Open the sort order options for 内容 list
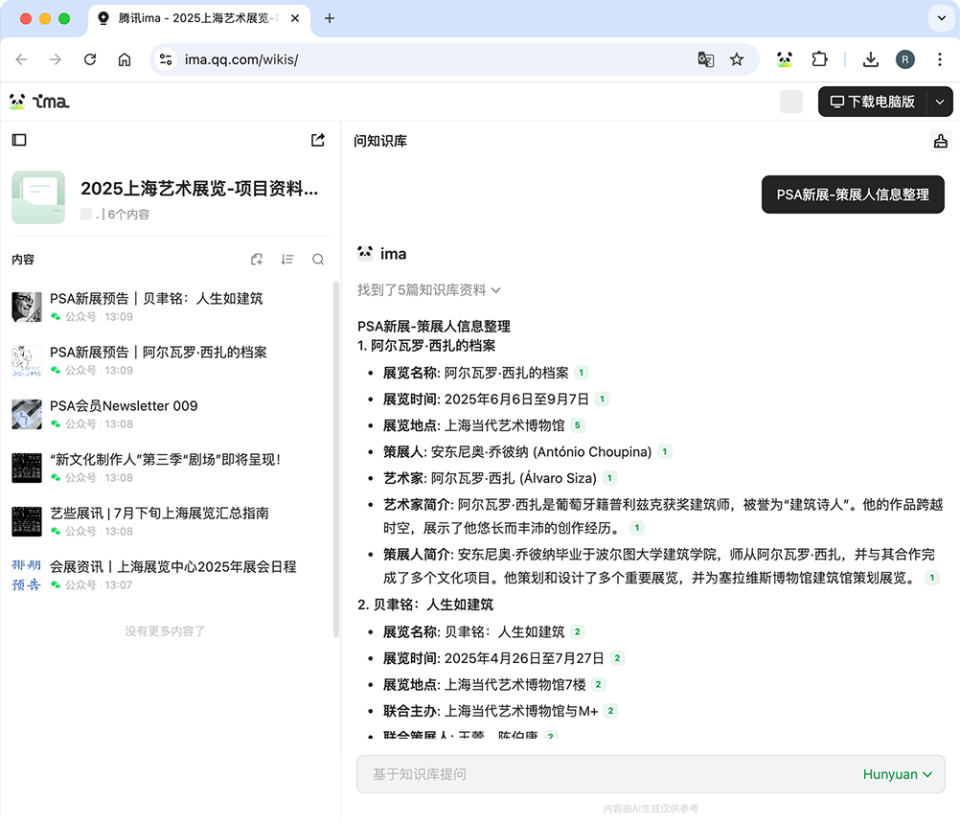Screen dimensions: 960x823 (x=287, y=259)
